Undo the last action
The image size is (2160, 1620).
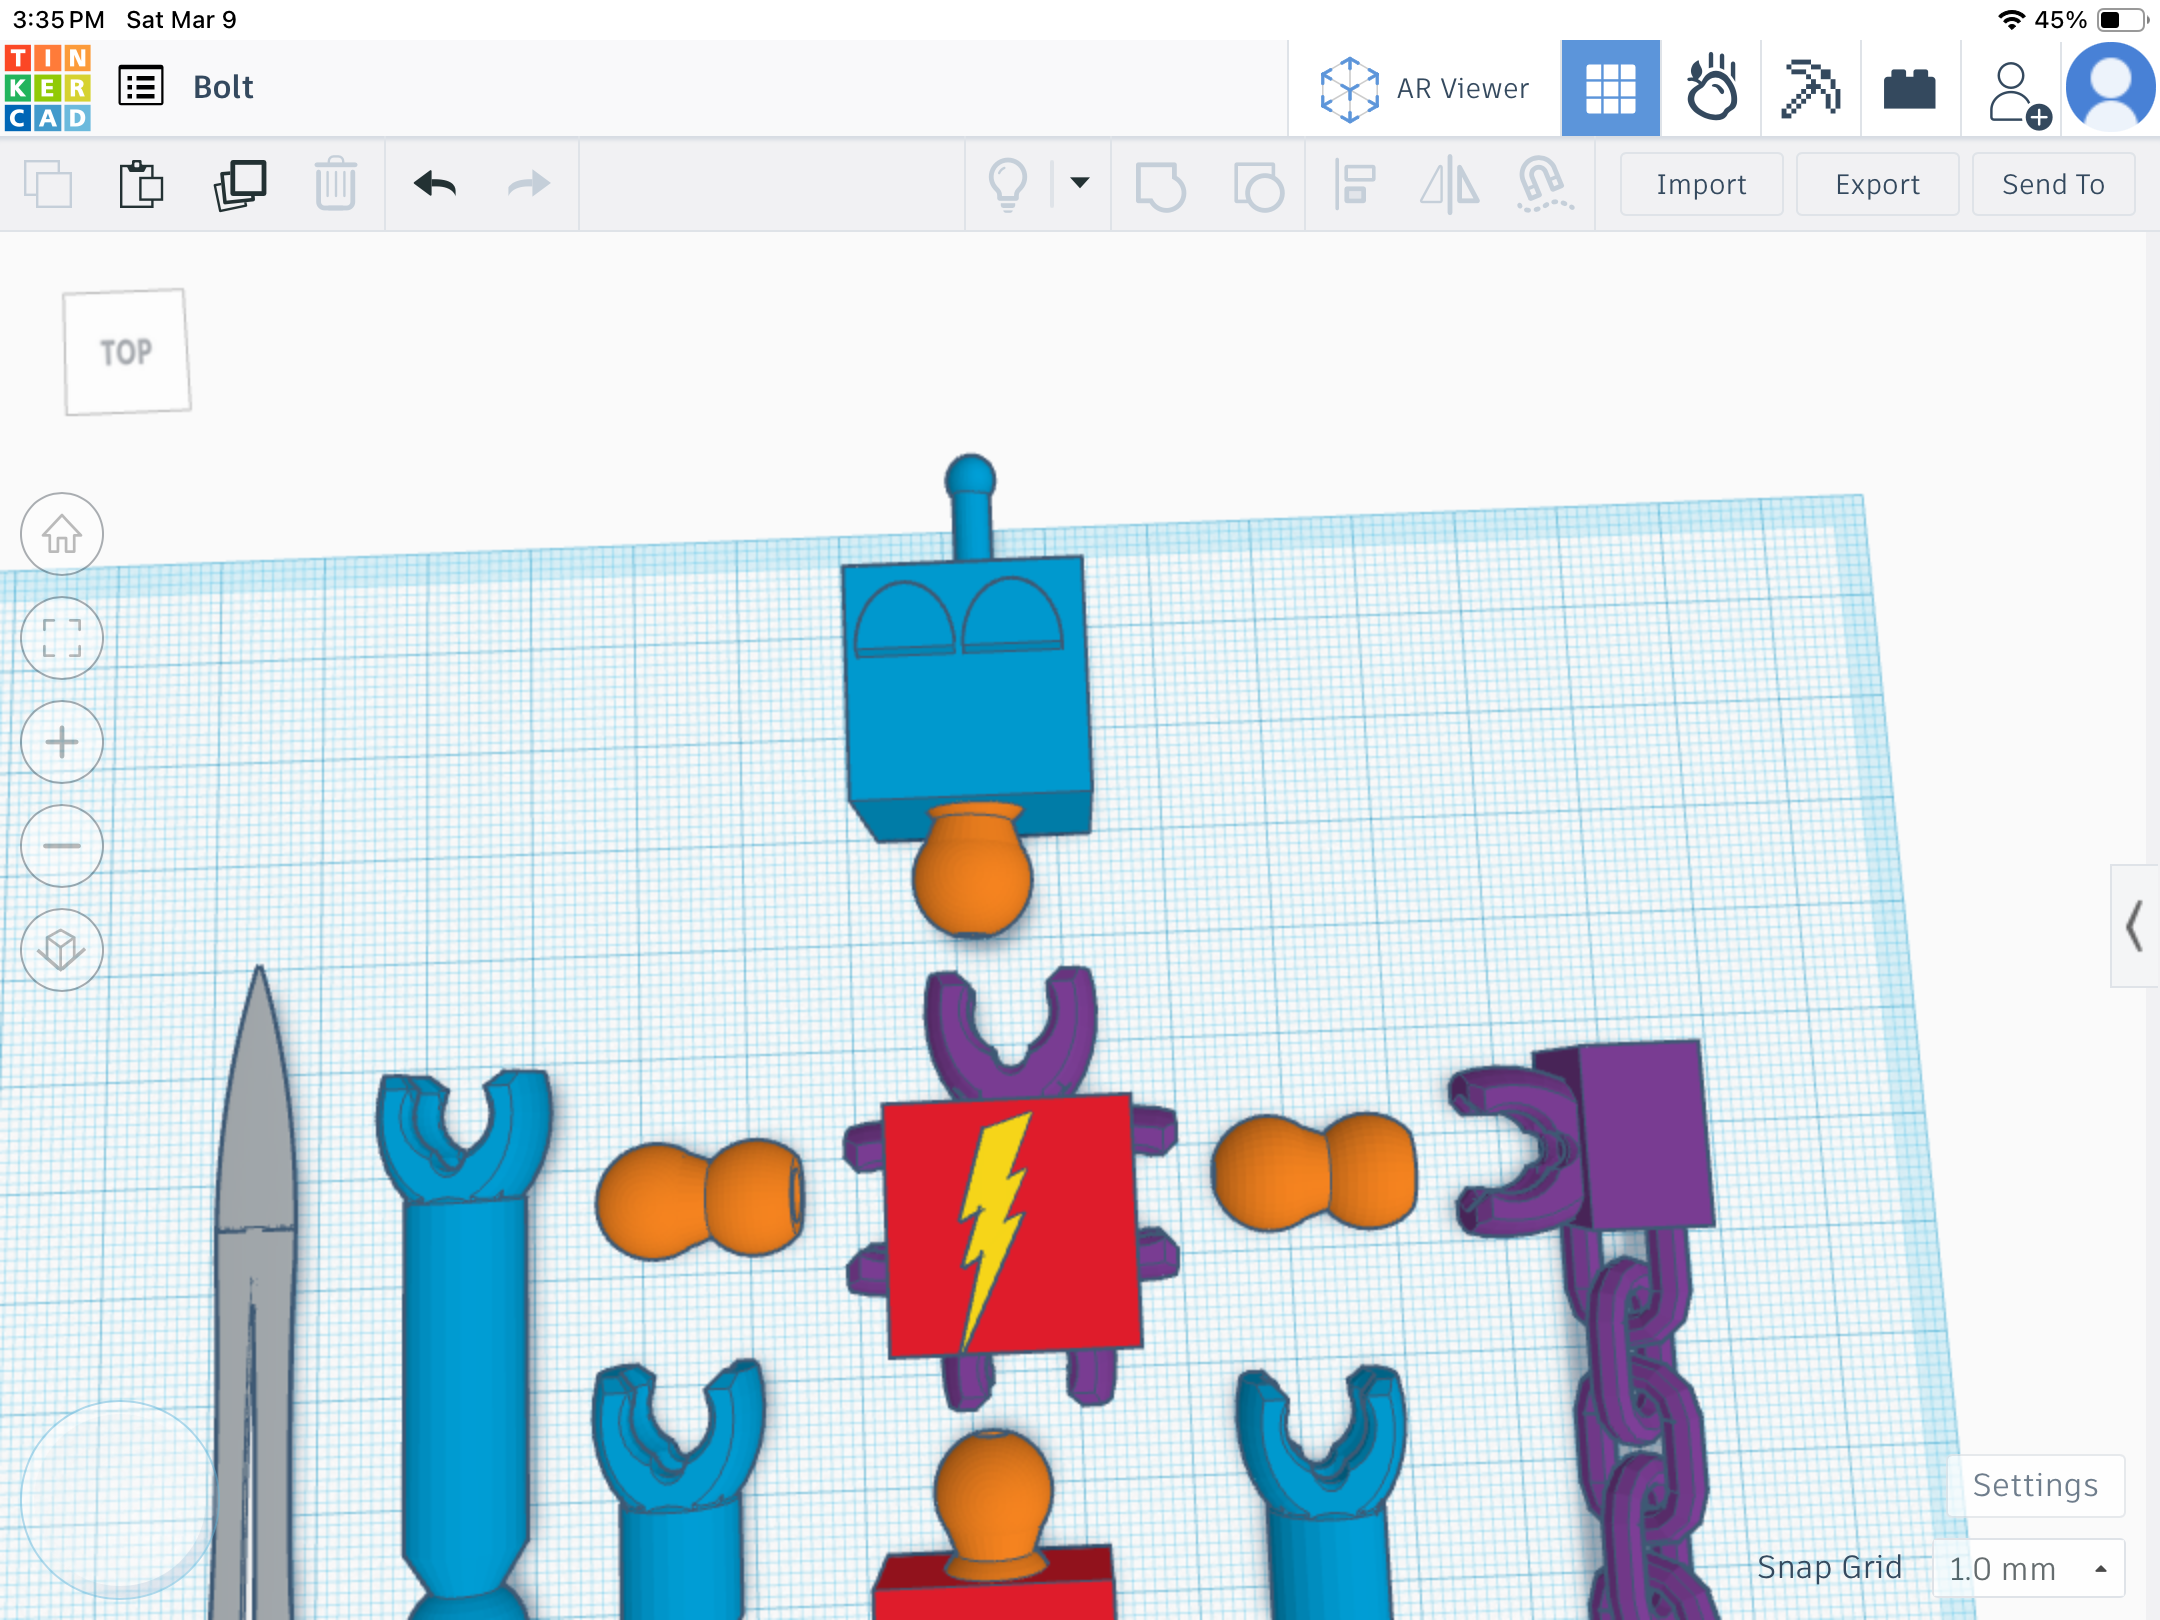(x=435, y=184)
